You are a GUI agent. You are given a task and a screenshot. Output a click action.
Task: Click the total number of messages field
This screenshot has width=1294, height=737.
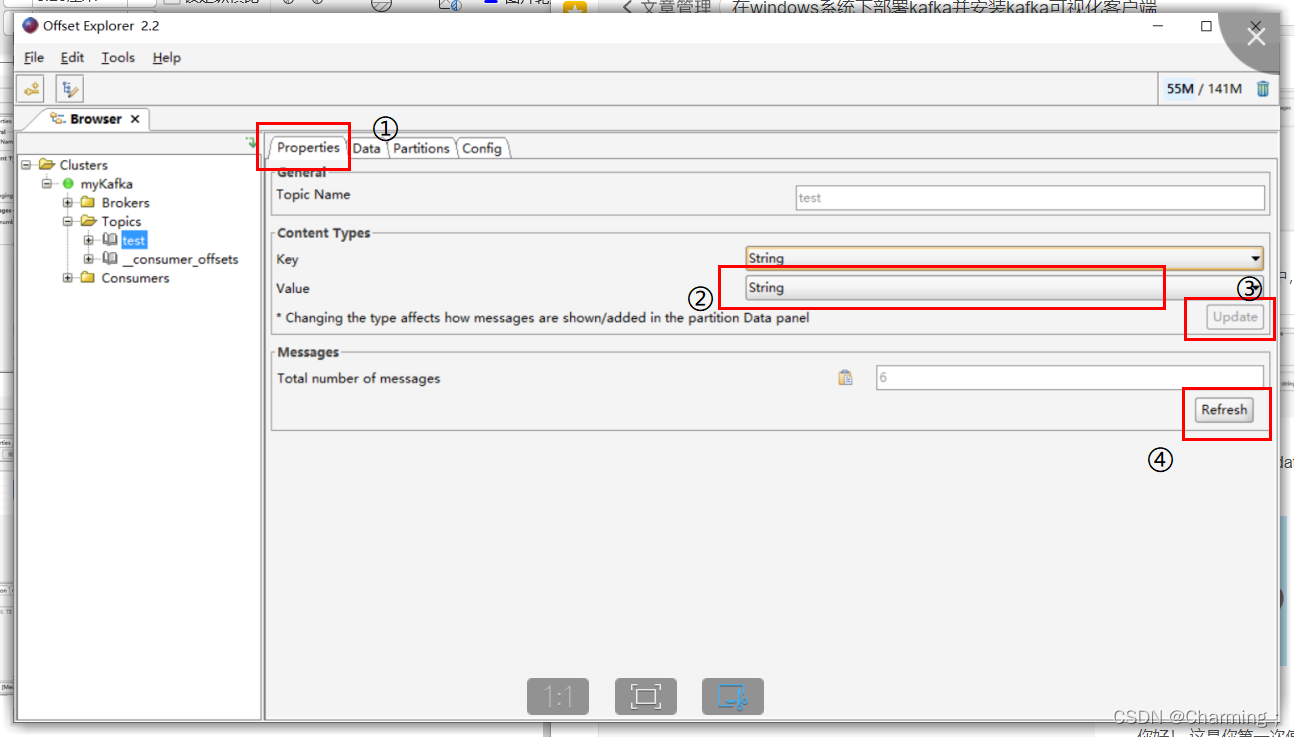pyautogui.click(x=1070, y=378)
